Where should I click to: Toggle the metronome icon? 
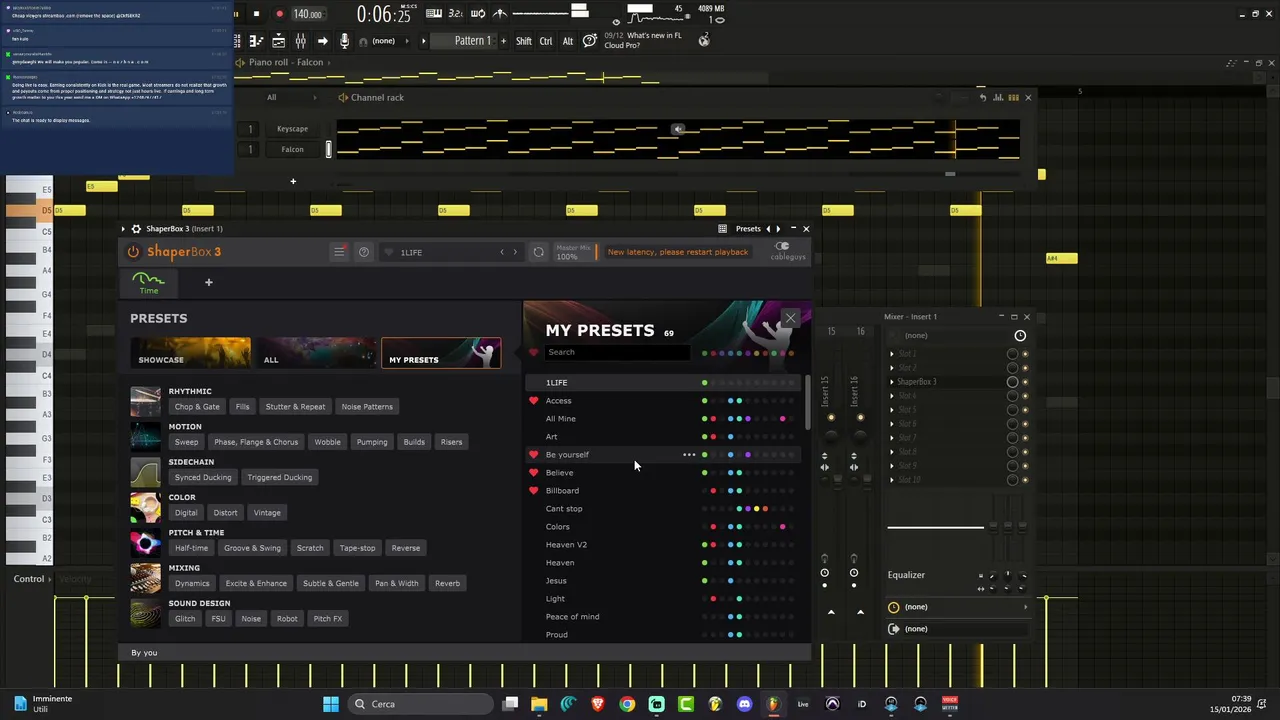(x=501, y=14)
